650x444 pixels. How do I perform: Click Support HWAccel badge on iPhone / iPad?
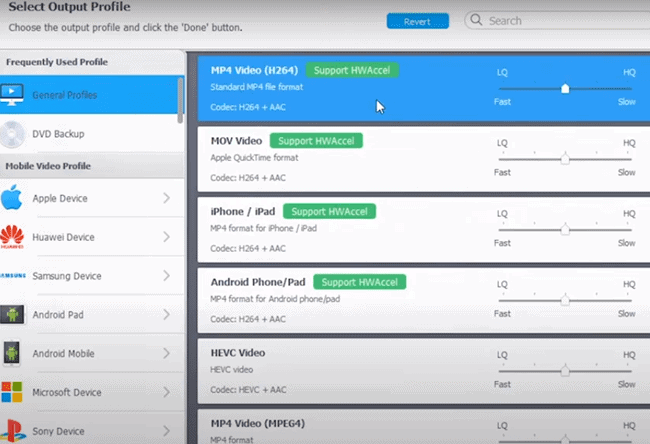click(329, 211)
